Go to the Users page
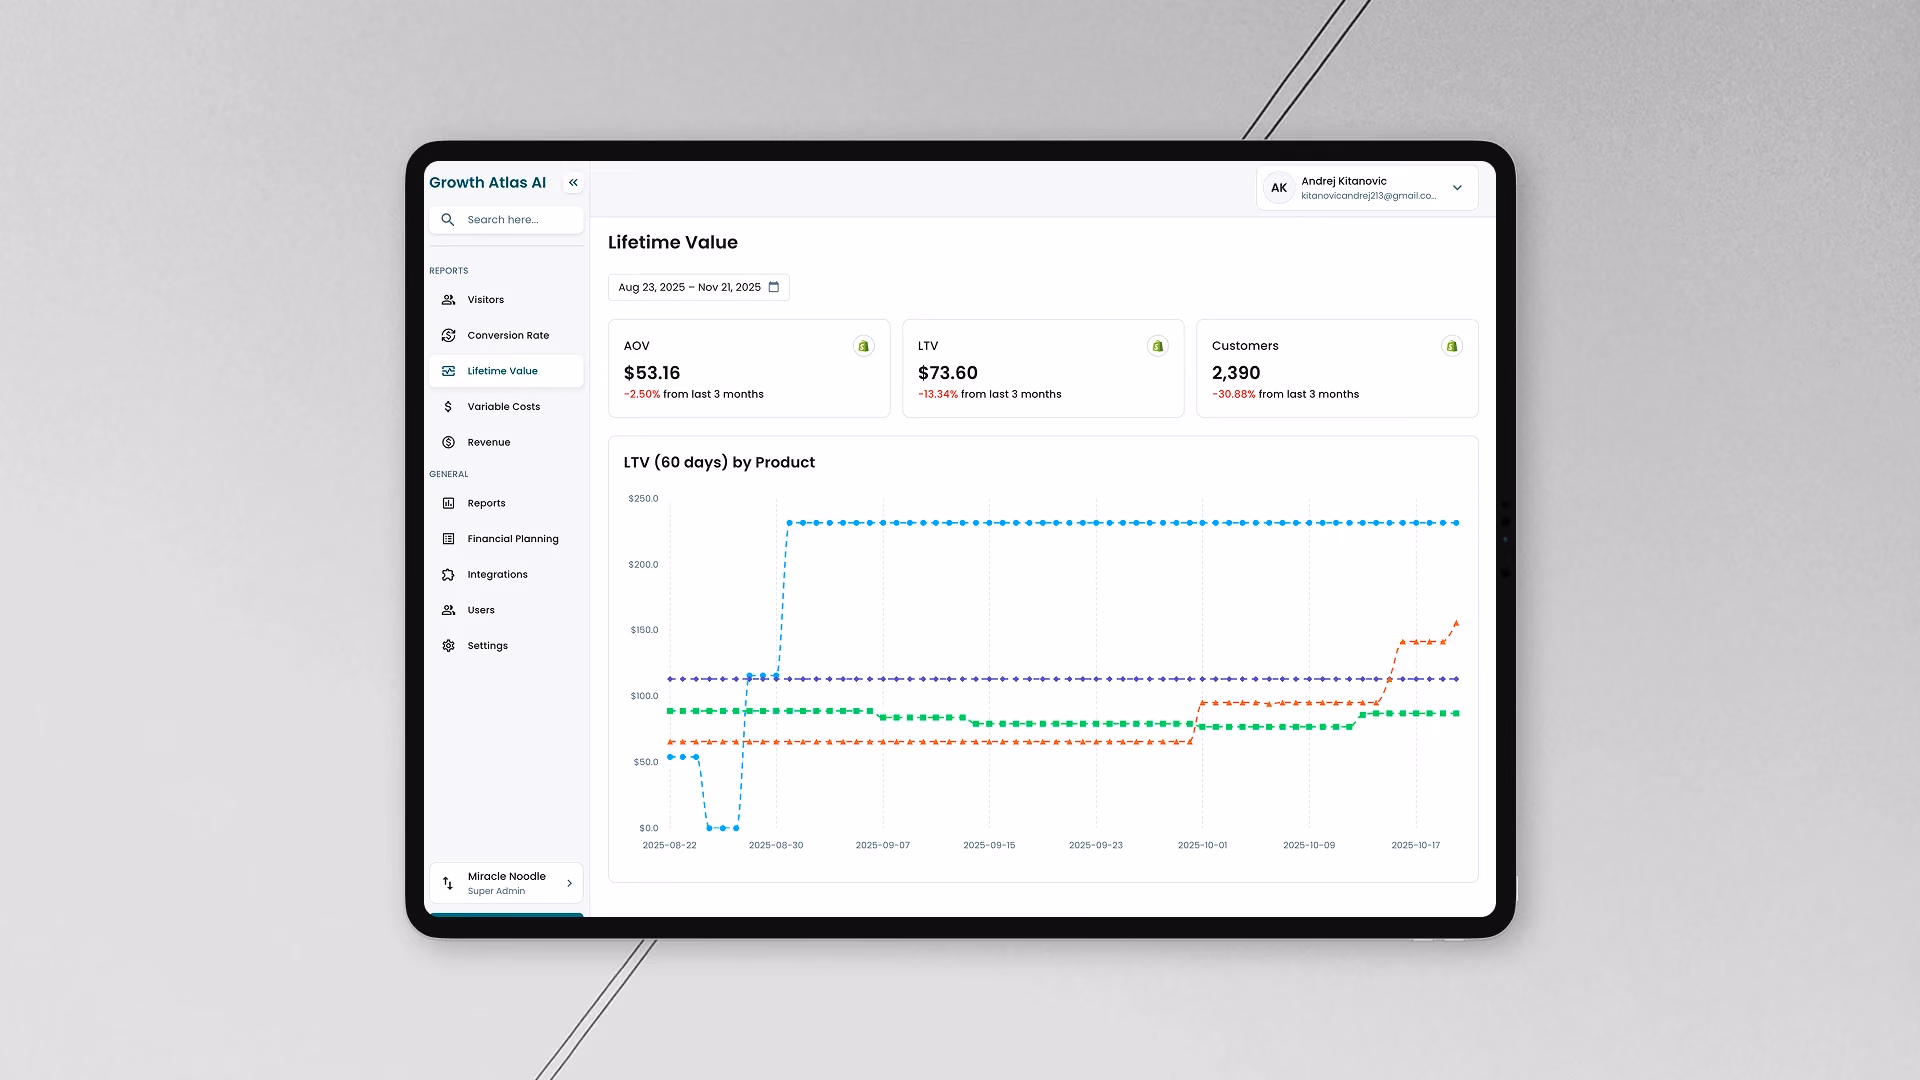This screenshot has width=1920, height=1080. 506,610
